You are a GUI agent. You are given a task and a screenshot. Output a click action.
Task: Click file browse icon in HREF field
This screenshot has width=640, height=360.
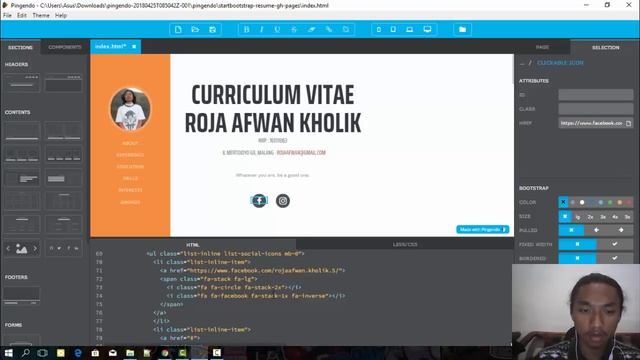click(x=629, y=123)
